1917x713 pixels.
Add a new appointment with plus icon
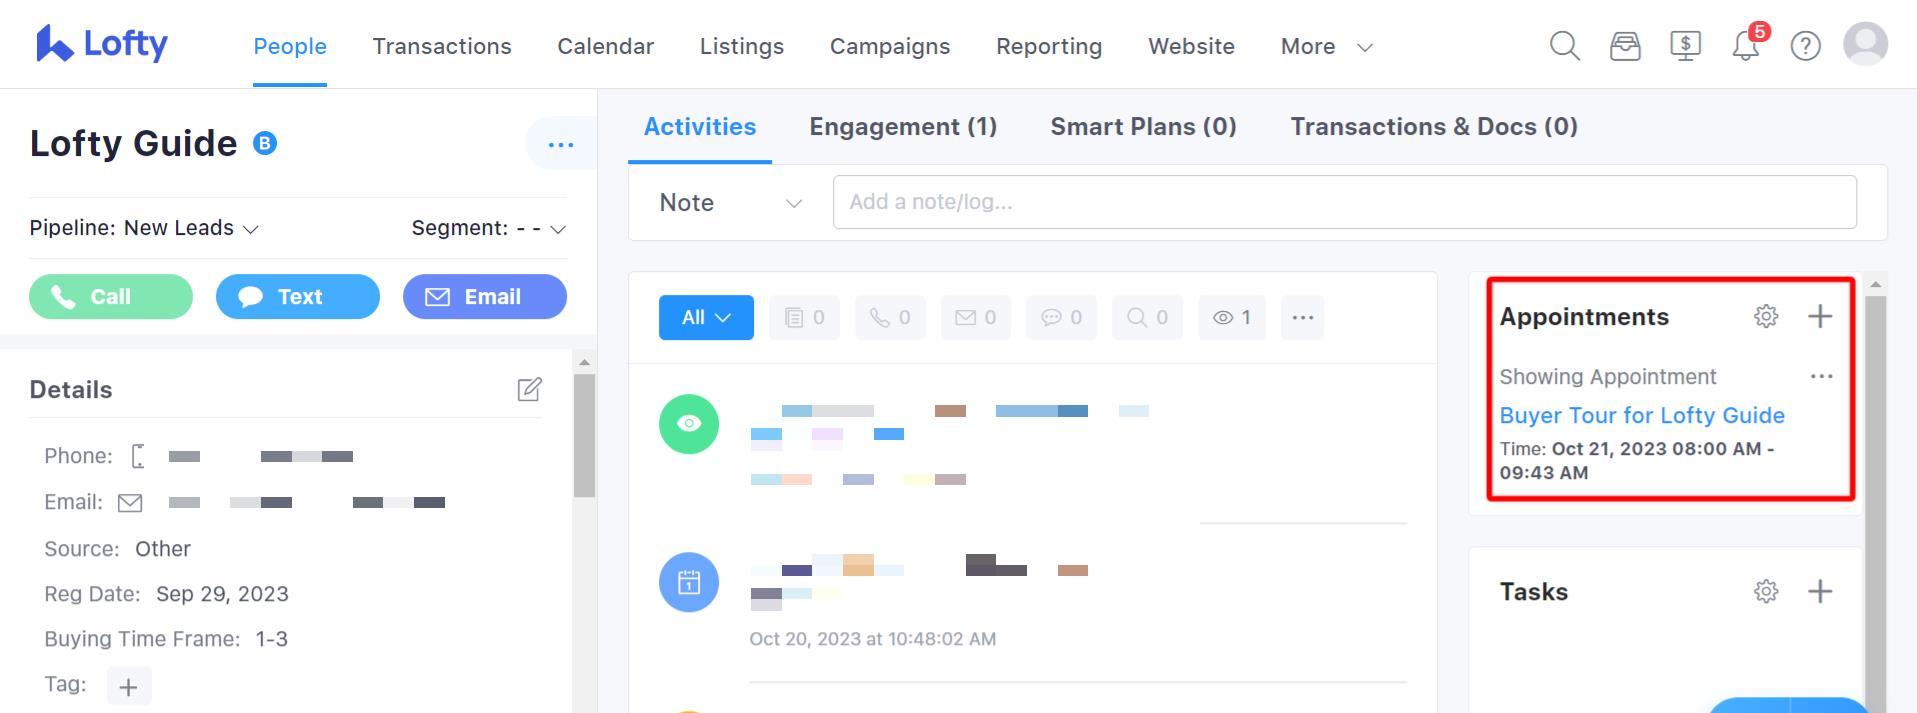point(1820,316)
